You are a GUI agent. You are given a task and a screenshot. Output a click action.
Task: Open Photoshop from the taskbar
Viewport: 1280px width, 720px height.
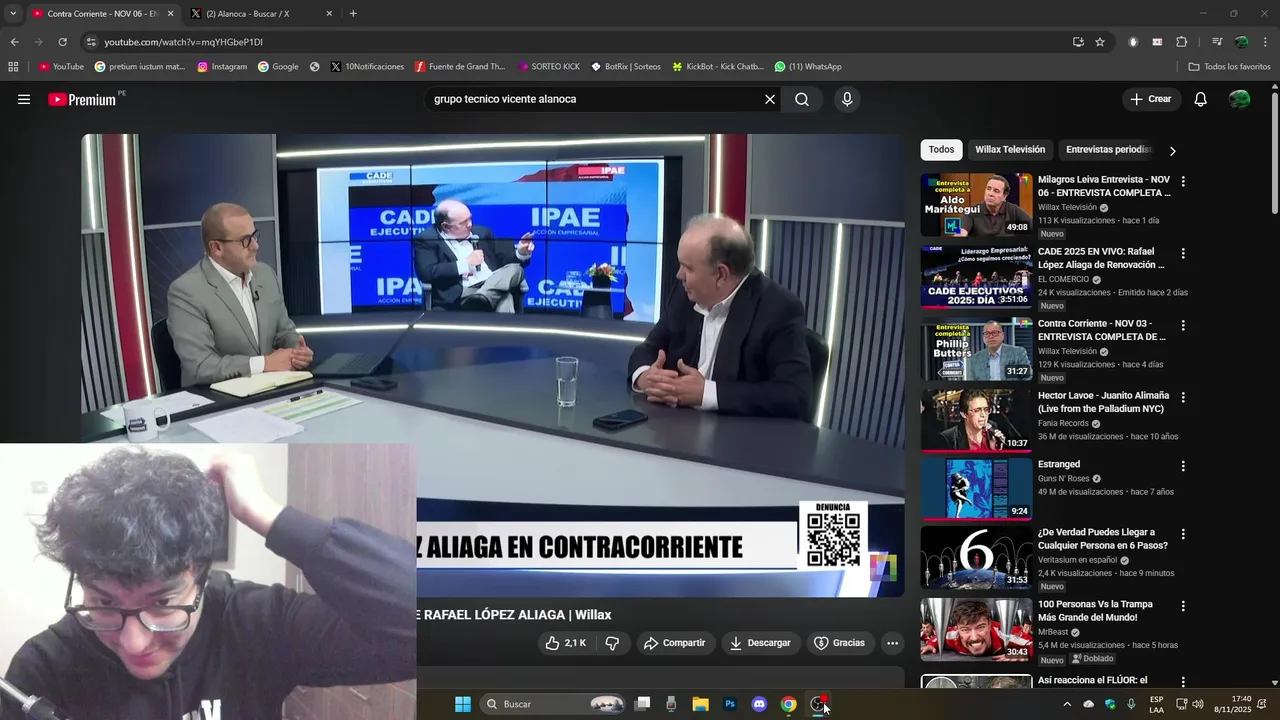coord(730,704)
